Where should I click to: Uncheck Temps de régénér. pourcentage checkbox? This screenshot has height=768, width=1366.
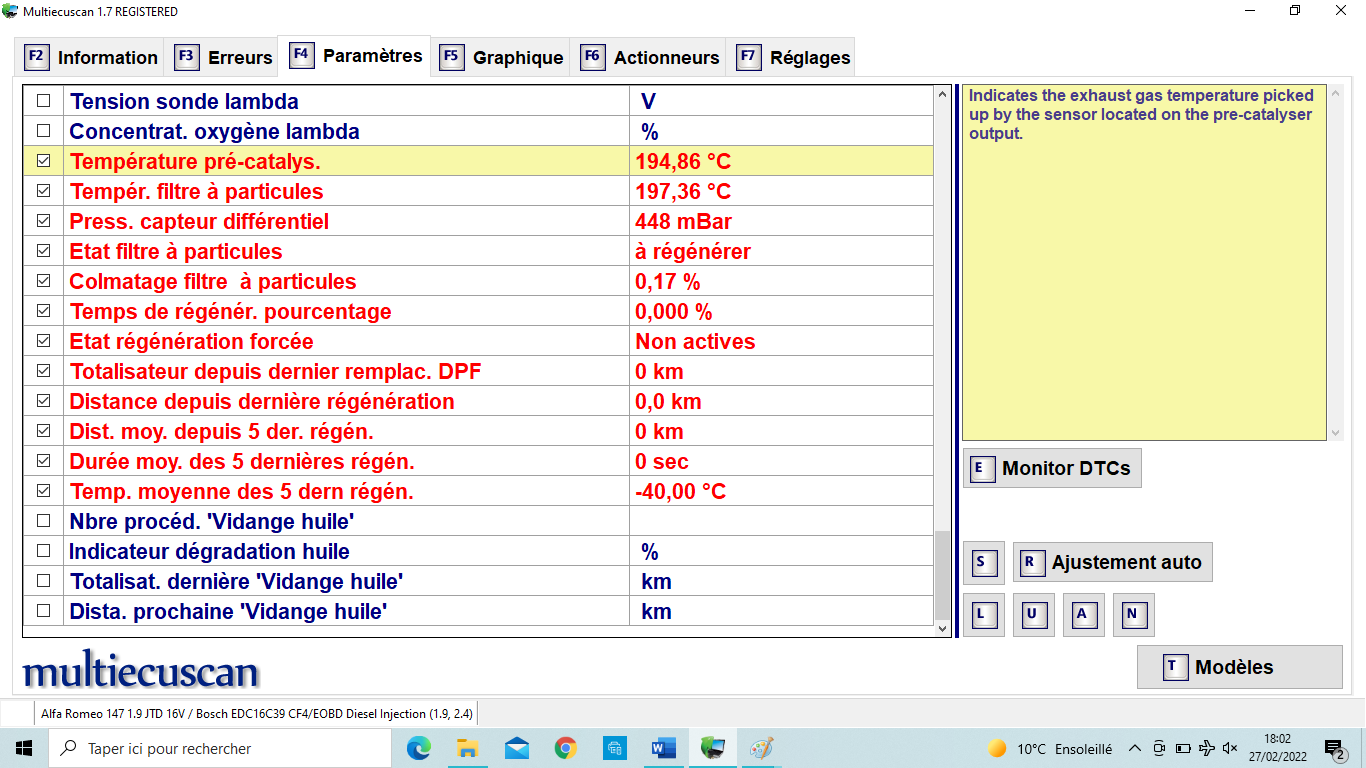[x=43, y=311]
